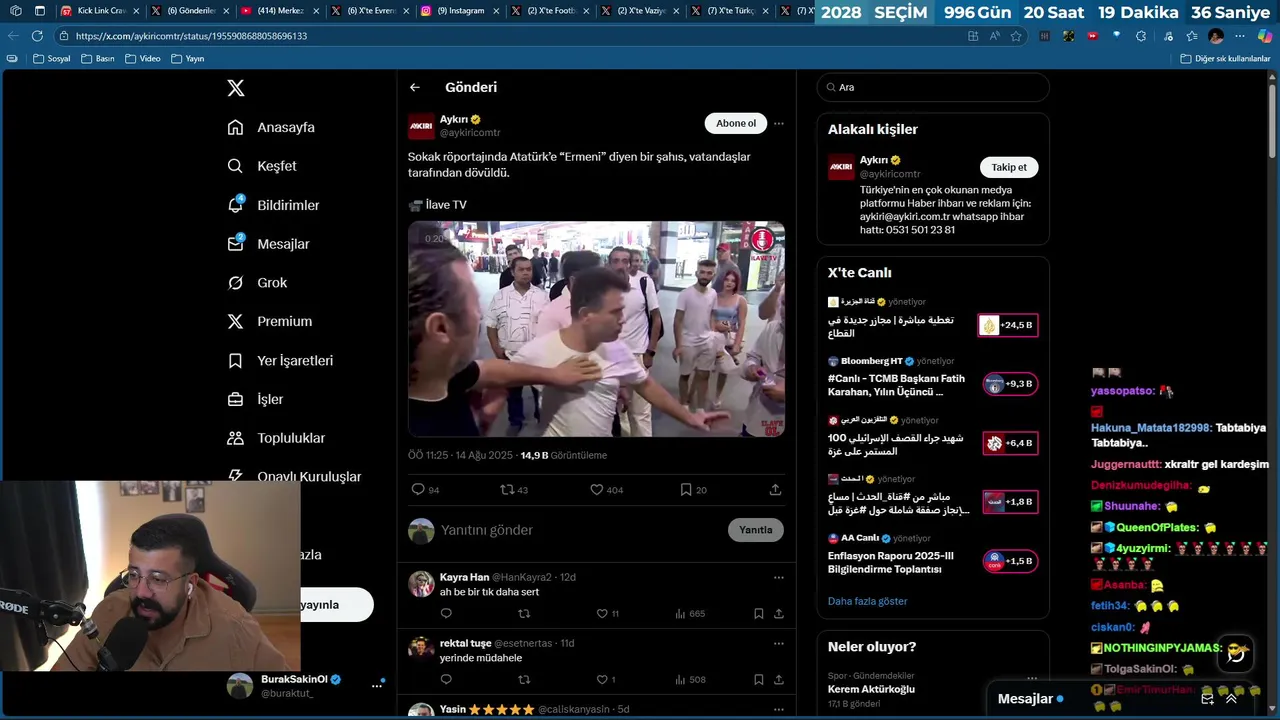Switch to (414) Merkez YouTube tab

279,11
